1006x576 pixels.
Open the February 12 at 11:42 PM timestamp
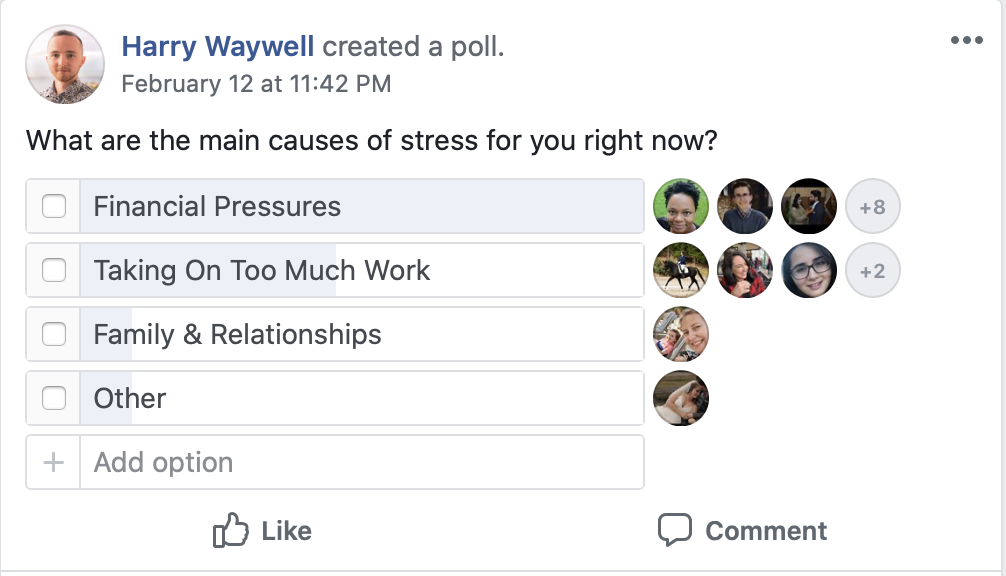coord(256,84)
